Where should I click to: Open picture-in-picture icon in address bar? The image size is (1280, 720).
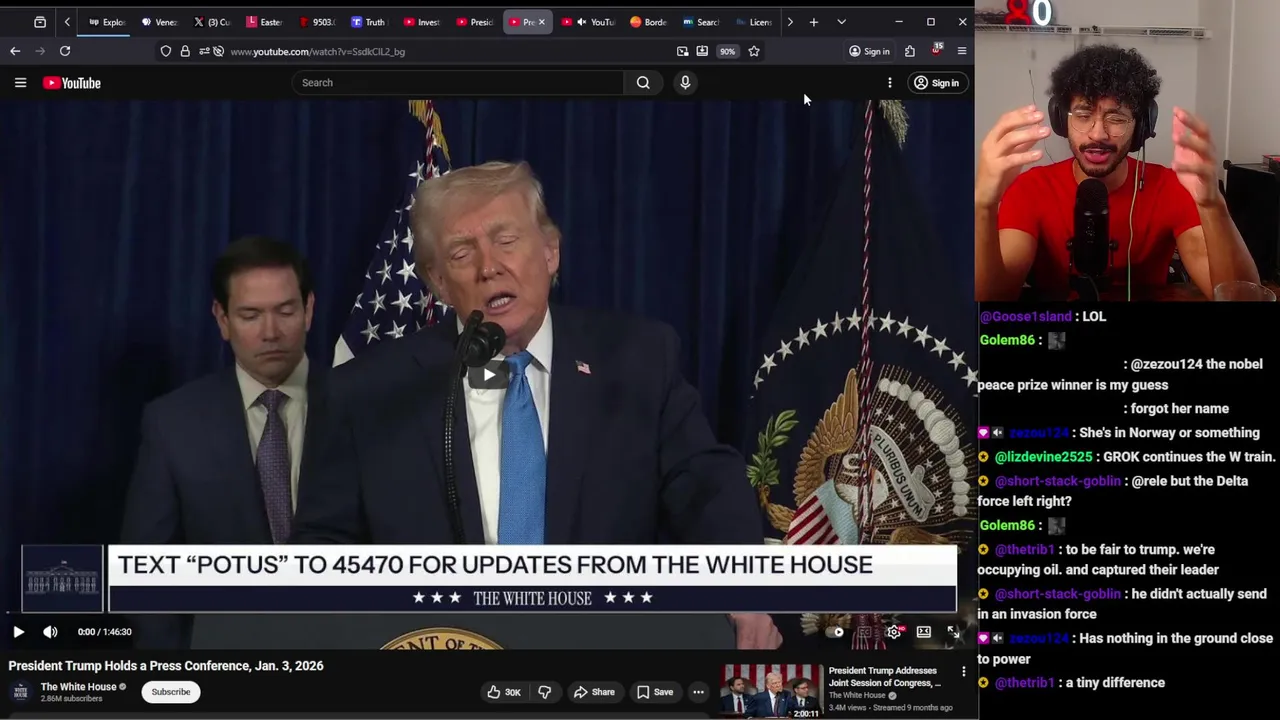pyautogui.click(x=682, y=51)
